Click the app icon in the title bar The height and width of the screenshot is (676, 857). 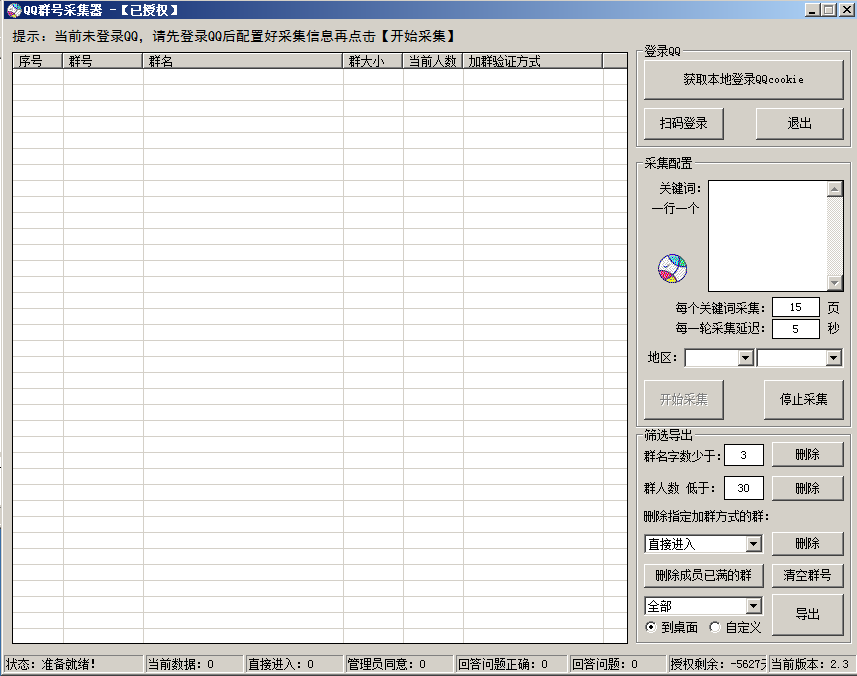tap(14, 10)
